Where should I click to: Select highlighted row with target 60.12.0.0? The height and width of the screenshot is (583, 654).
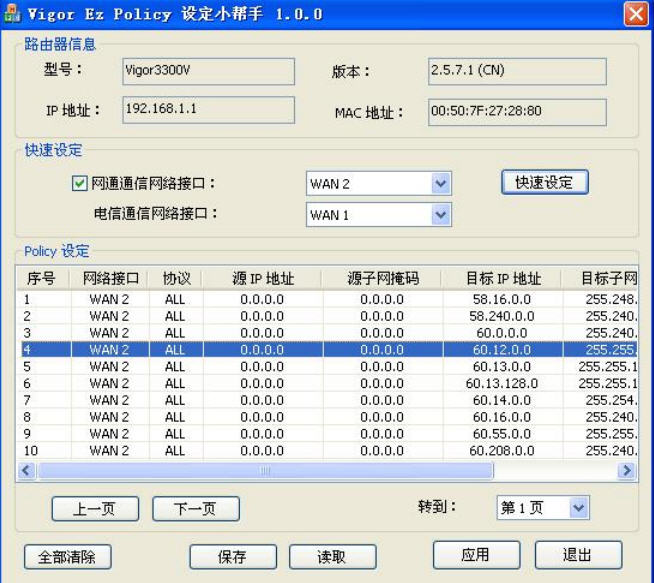tap(329, 349)
